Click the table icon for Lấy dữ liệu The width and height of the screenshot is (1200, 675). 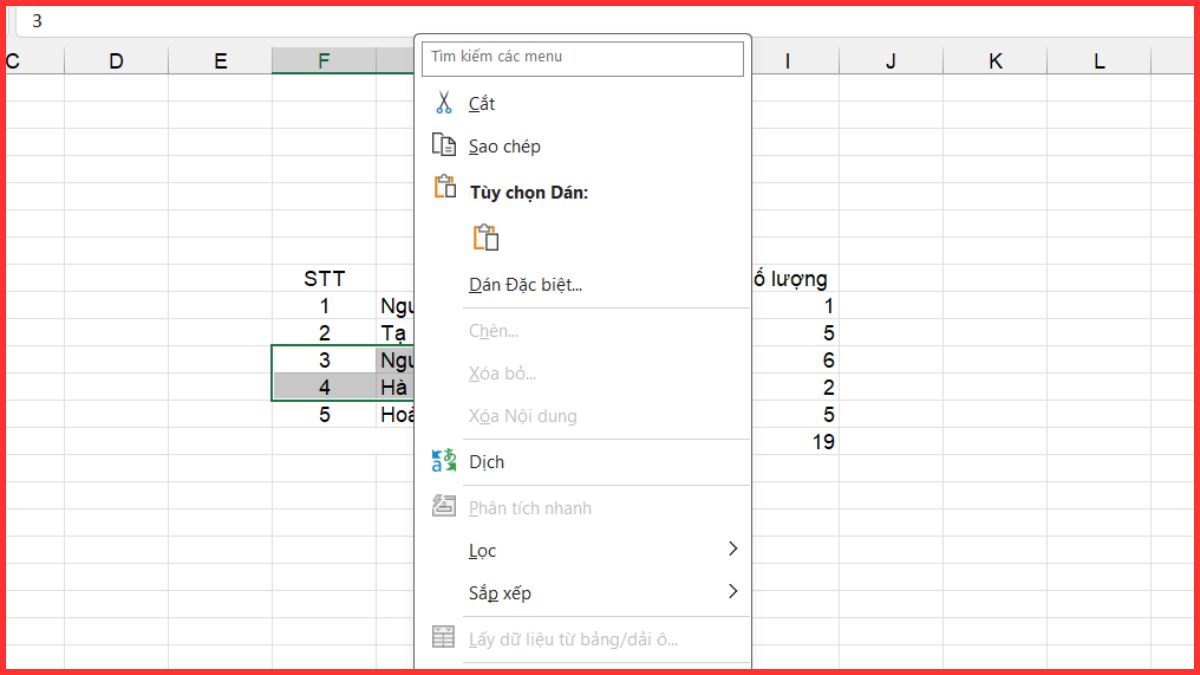click(x=443, y=638)
